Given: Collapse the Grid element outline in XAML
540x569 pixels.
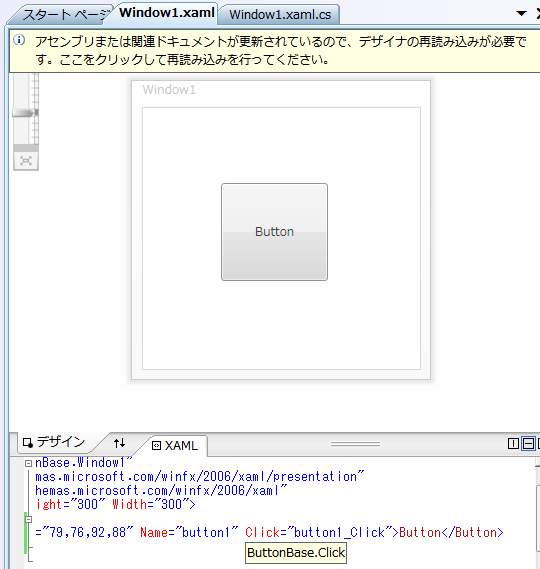Looking at the screenshot, I should coord(28,519).
